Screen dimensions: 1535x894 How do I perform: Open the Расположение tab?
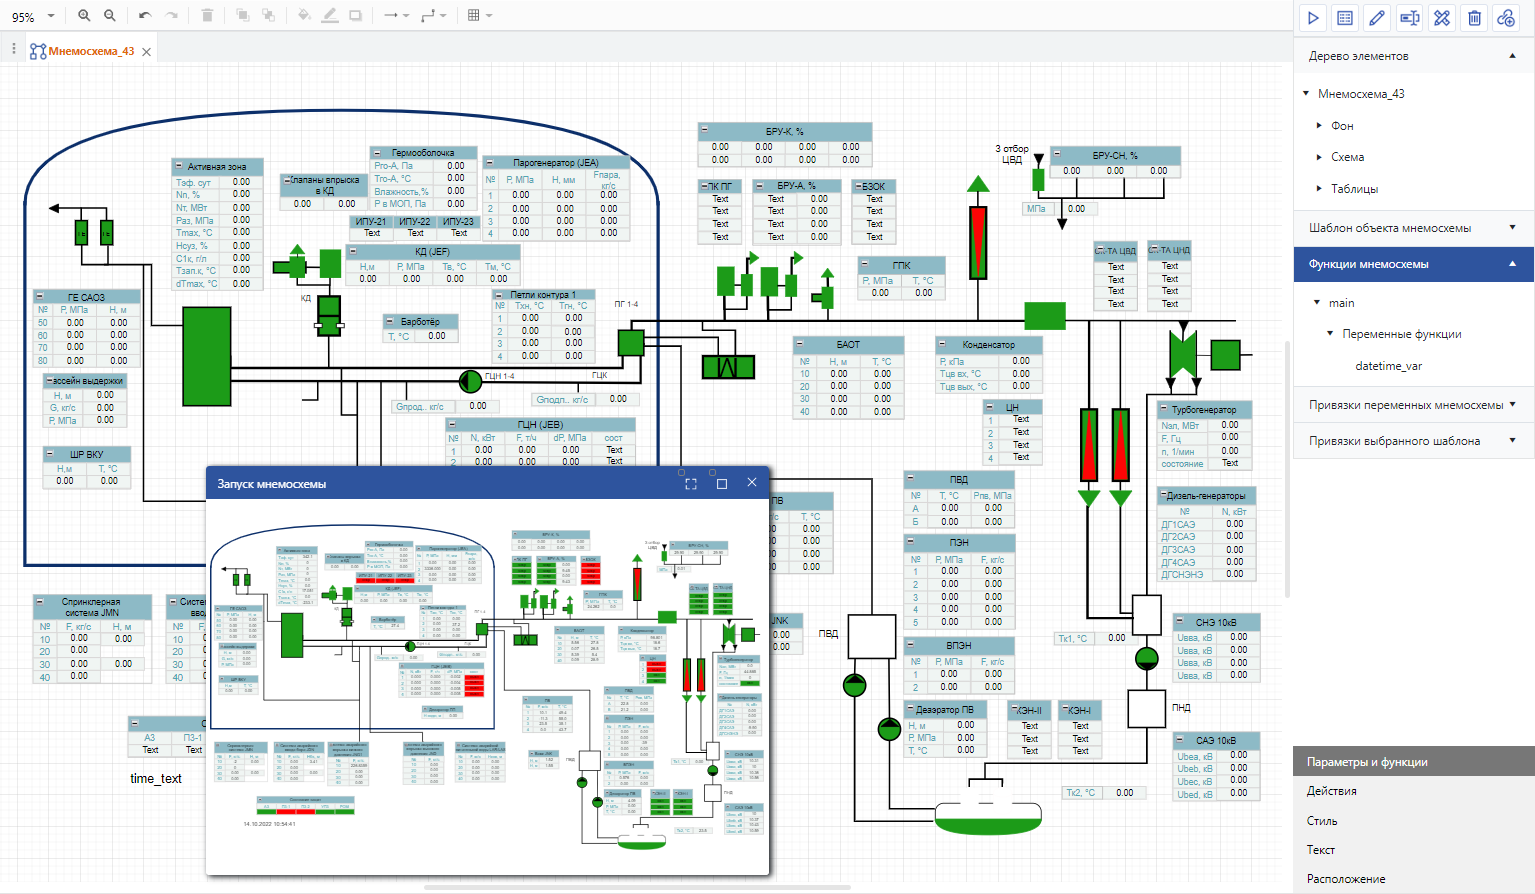pos(1346,879)
